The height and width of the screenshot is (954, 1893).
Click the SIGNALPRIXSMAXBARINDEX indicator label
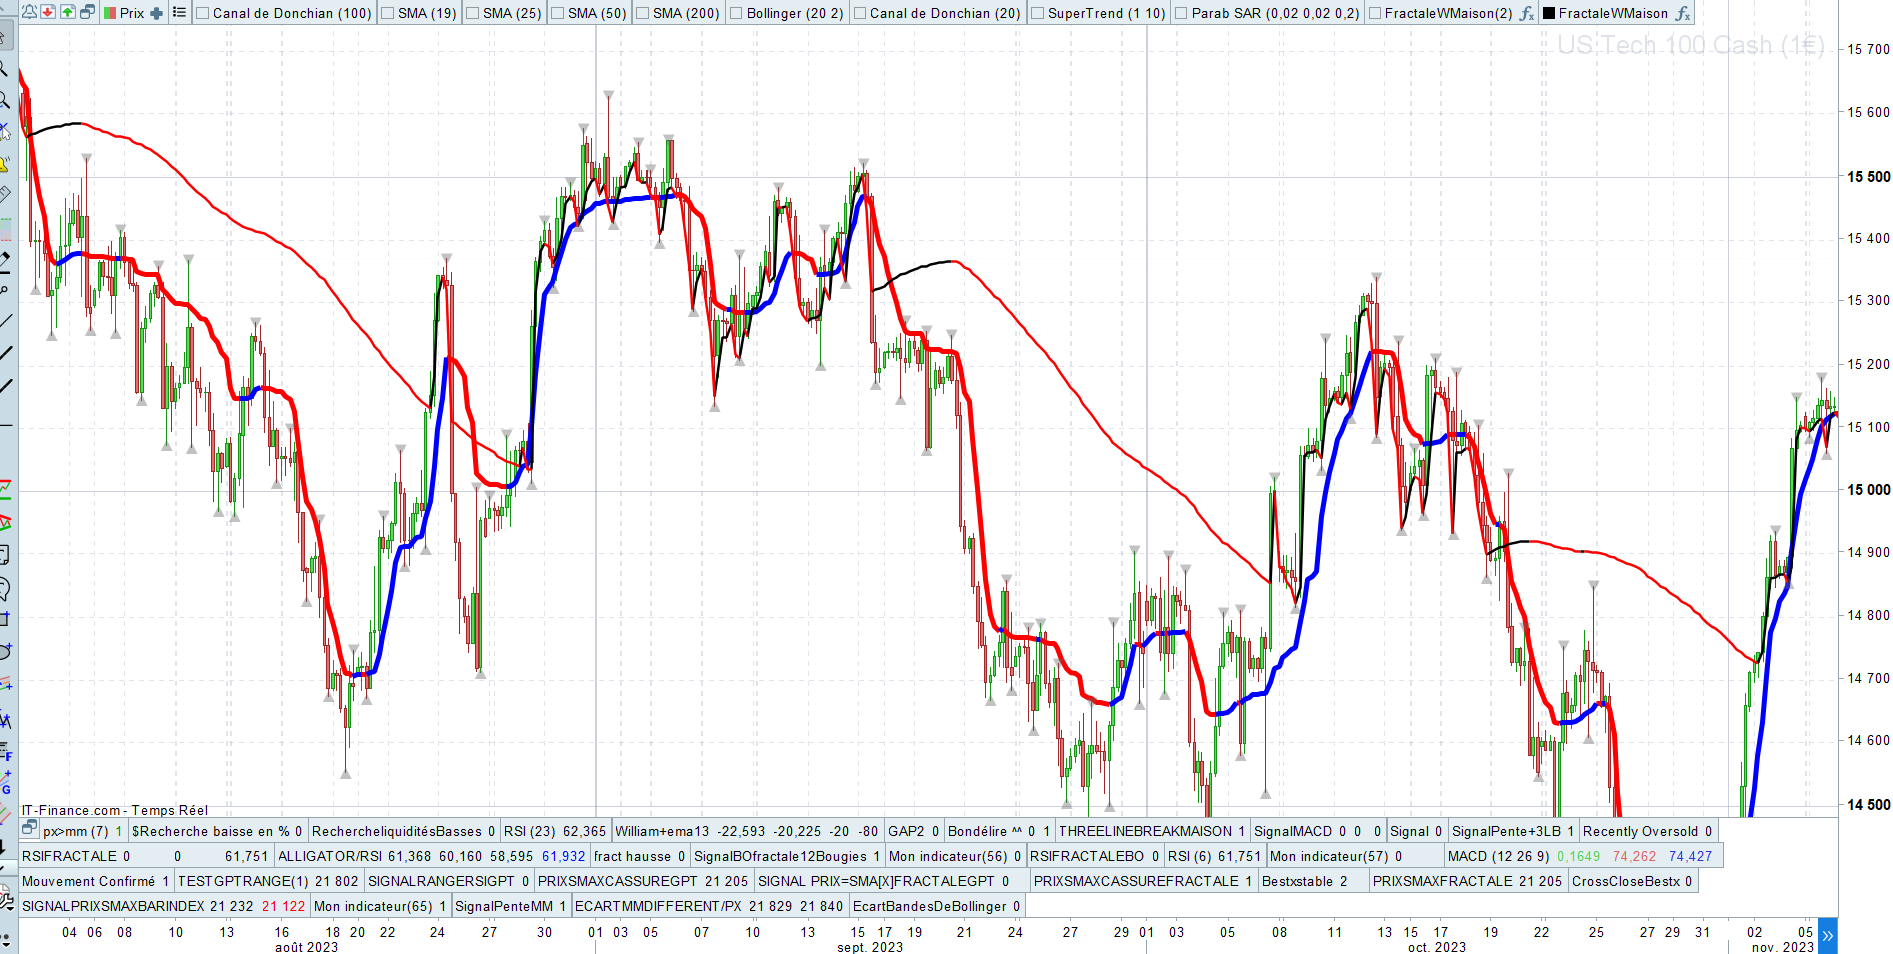click(x=113, y=906)
